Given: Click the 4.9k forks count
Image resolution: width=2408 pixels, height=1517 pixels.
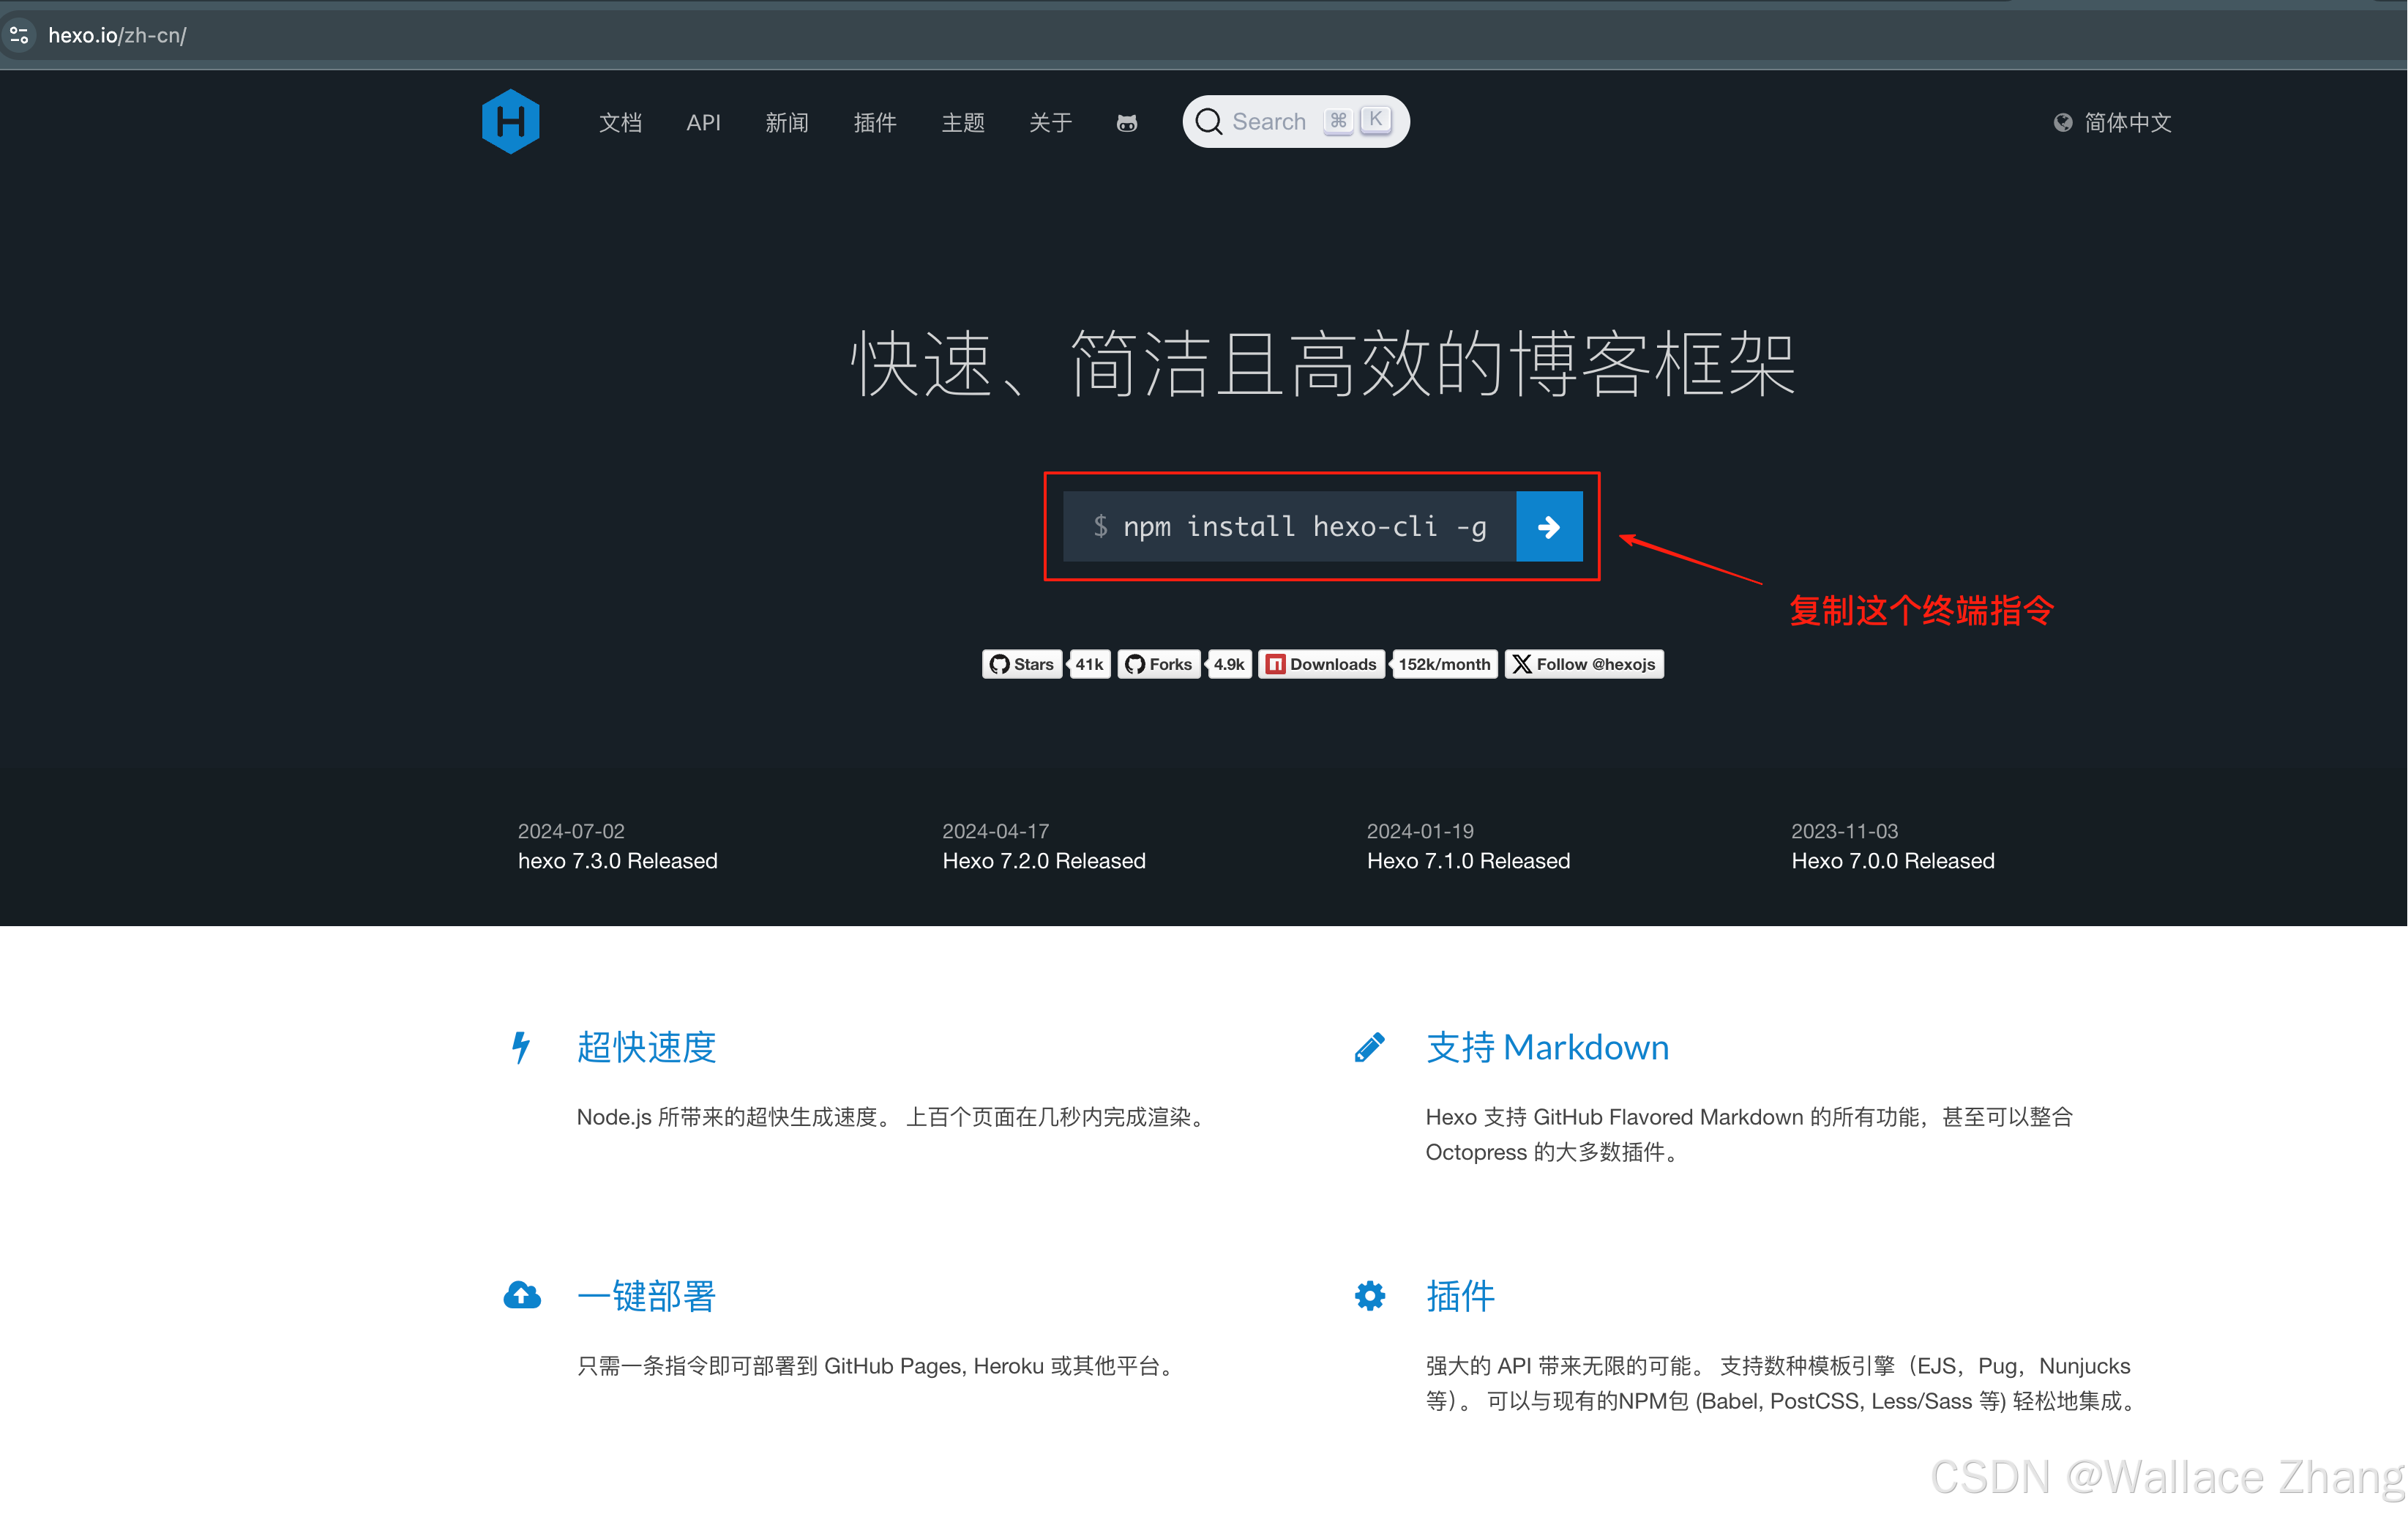Looking at the screenshot, I should click(x=1229, y=664).
